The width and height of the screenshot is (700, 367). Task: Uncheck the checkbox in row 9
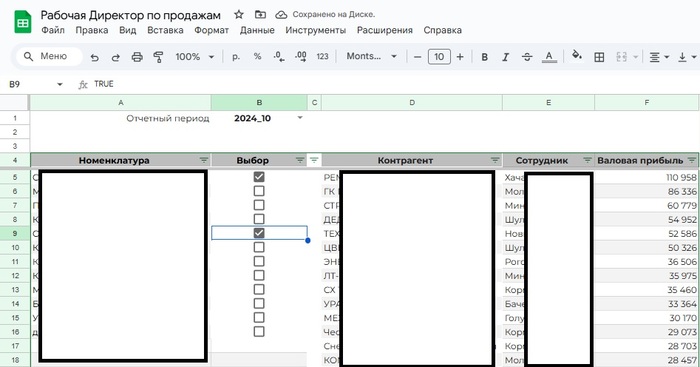click(x=259, y=233)
